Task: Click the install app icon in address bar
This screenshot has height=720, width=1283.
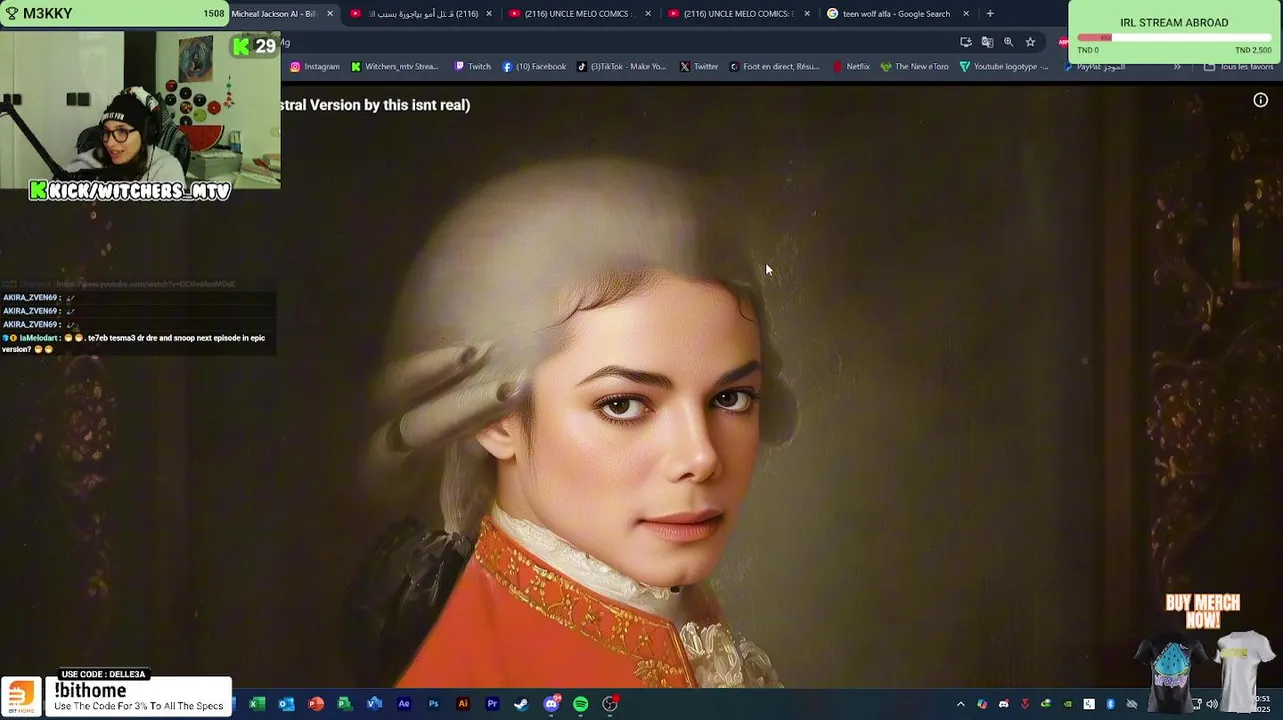Action: coord(966,42)
